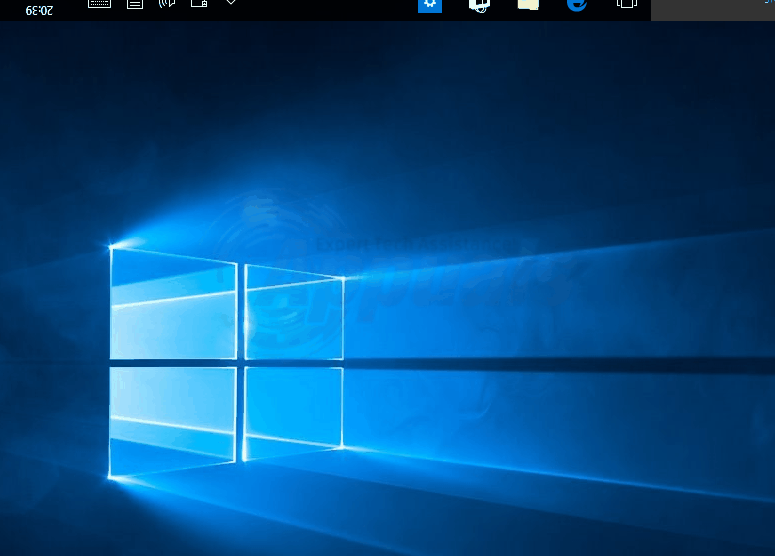Screen dimensions: 775x556
Task: Open Settings from the taskbar gear icon
Action: click(x=430, y=4)
